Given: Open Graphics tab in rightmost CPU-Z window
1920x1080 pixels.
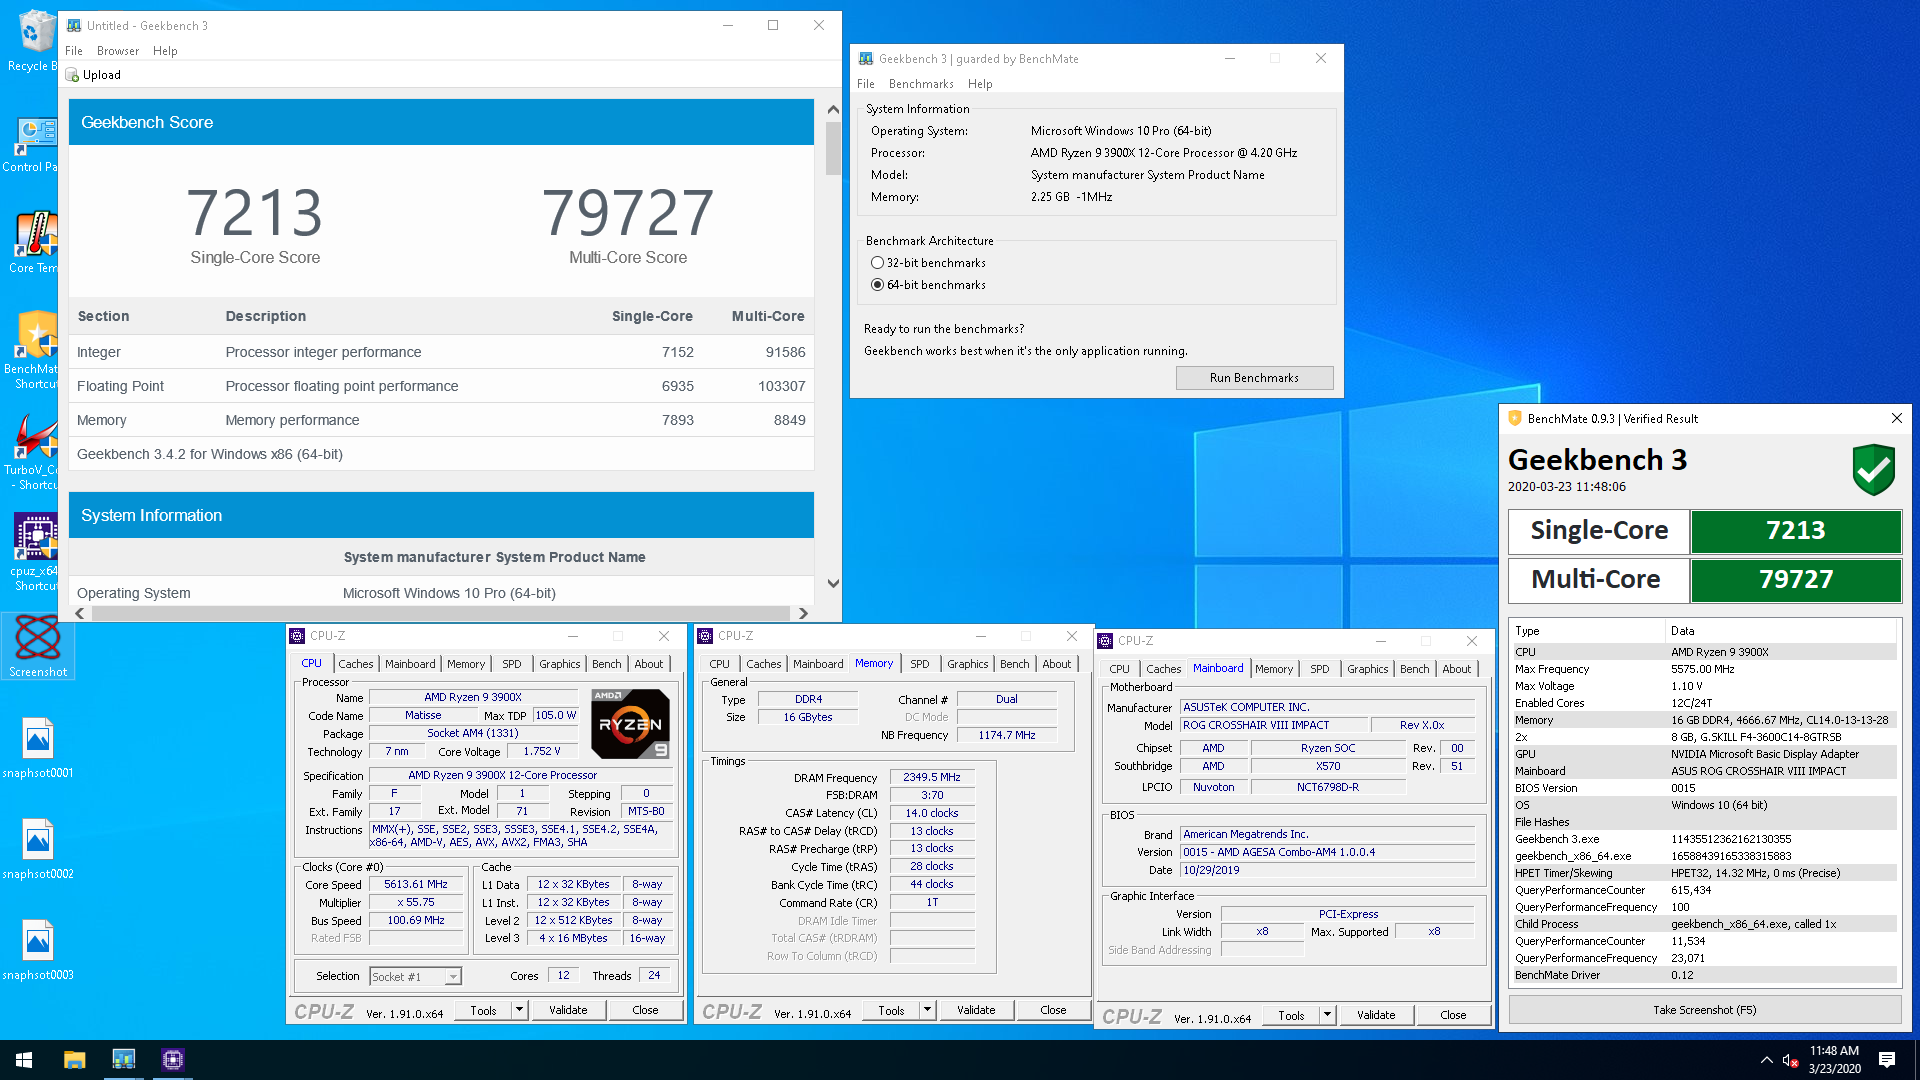Looking at the screenshot, I should click(x=1367, y=669).
